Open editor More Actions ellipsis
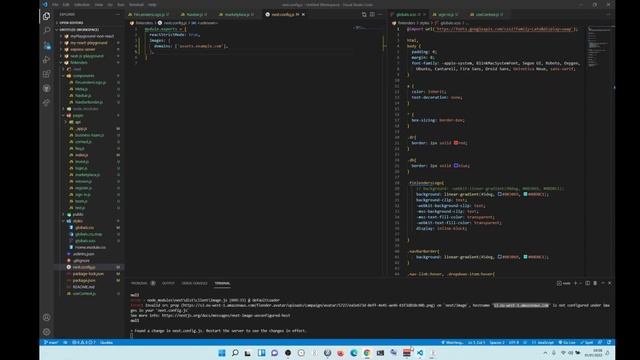Screen dimensions: 640x360 [380, 14]
